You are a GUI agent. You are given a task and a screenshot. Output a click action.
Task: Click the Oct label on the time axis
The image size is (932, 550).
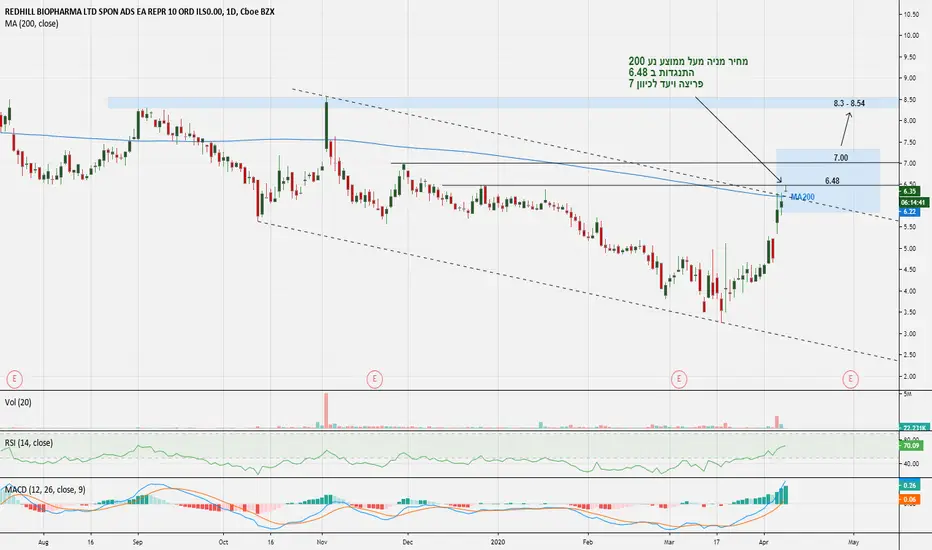pos(223,542)
